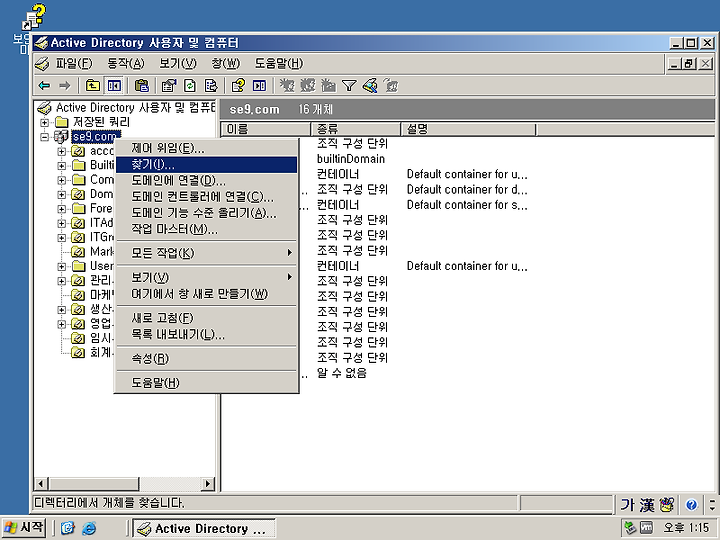Select 여기에서 창 새로 만들기(W)
This screenshot has width=720, height=540.
coord(206,294)
